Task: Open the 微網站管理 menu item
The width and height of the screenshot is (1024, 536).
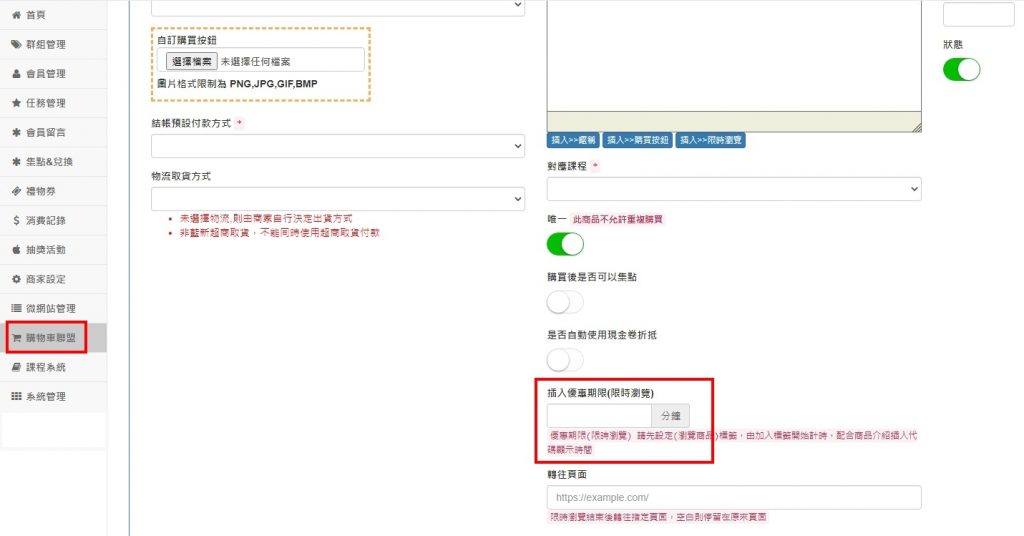Action: 53,308
